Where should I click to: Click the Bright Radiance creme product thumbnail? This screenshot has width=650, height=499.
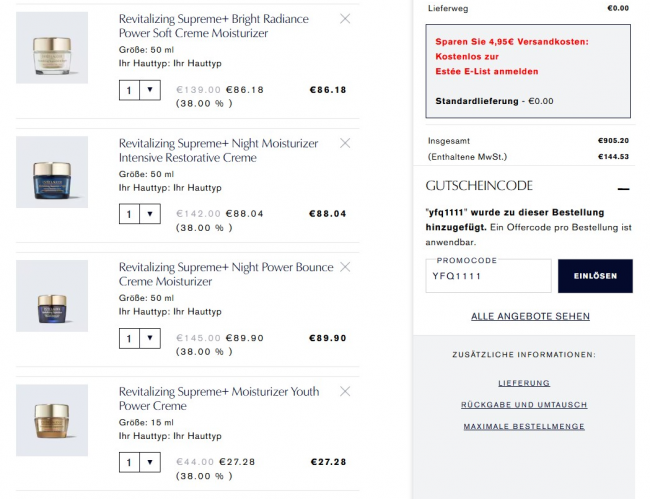pos(52,48)
